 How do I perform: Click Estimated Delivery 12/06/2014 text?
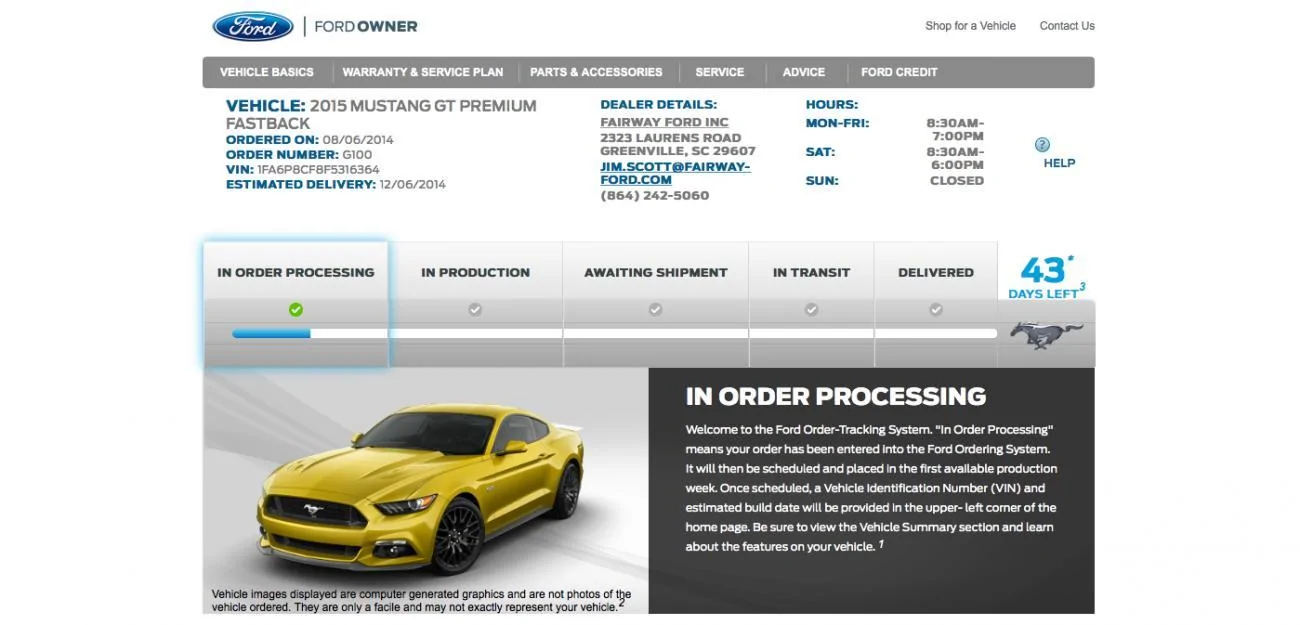click(x=336, y=185)
